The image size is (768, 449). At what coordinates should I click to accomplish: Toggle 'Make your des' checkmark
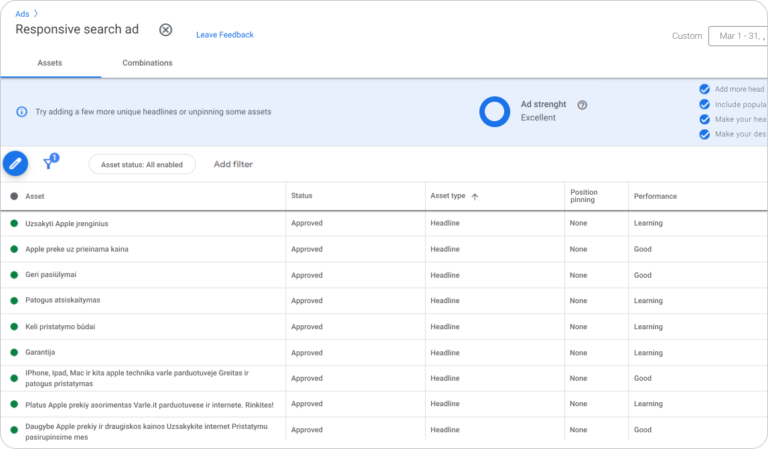tap(704, 134)
